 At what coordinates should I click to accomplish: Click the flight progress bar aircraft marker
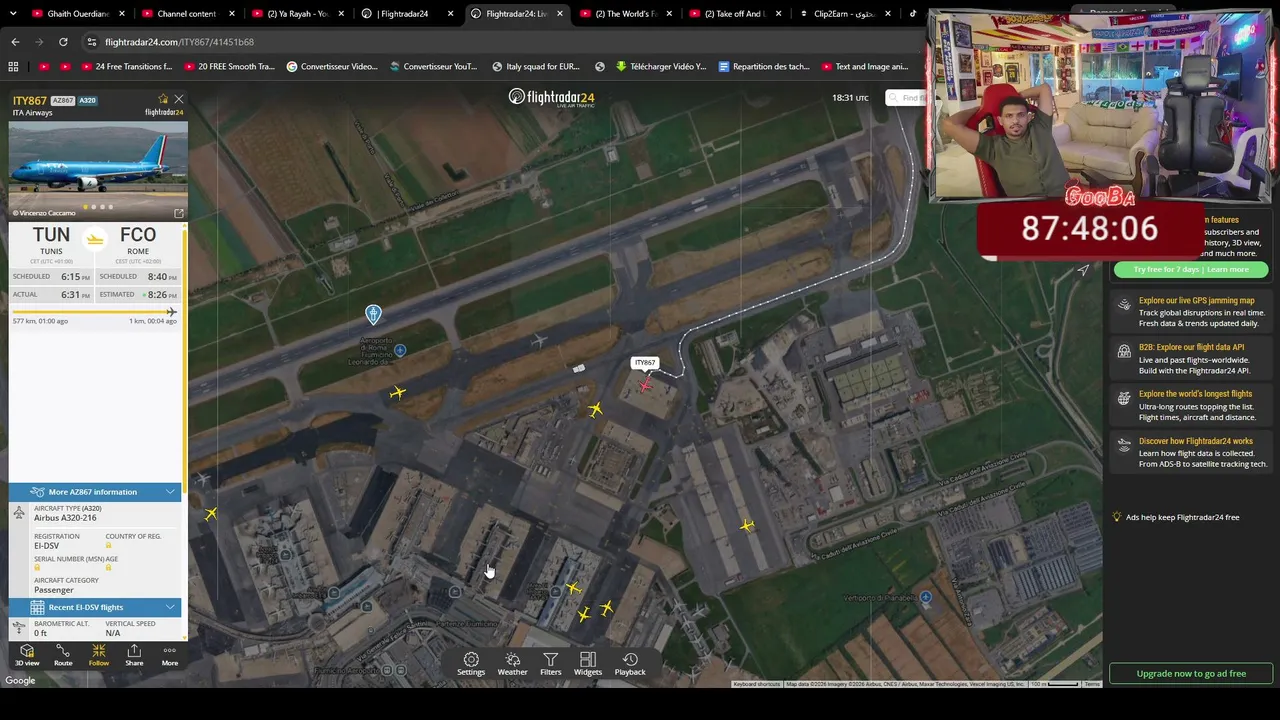tap(172, 312)
